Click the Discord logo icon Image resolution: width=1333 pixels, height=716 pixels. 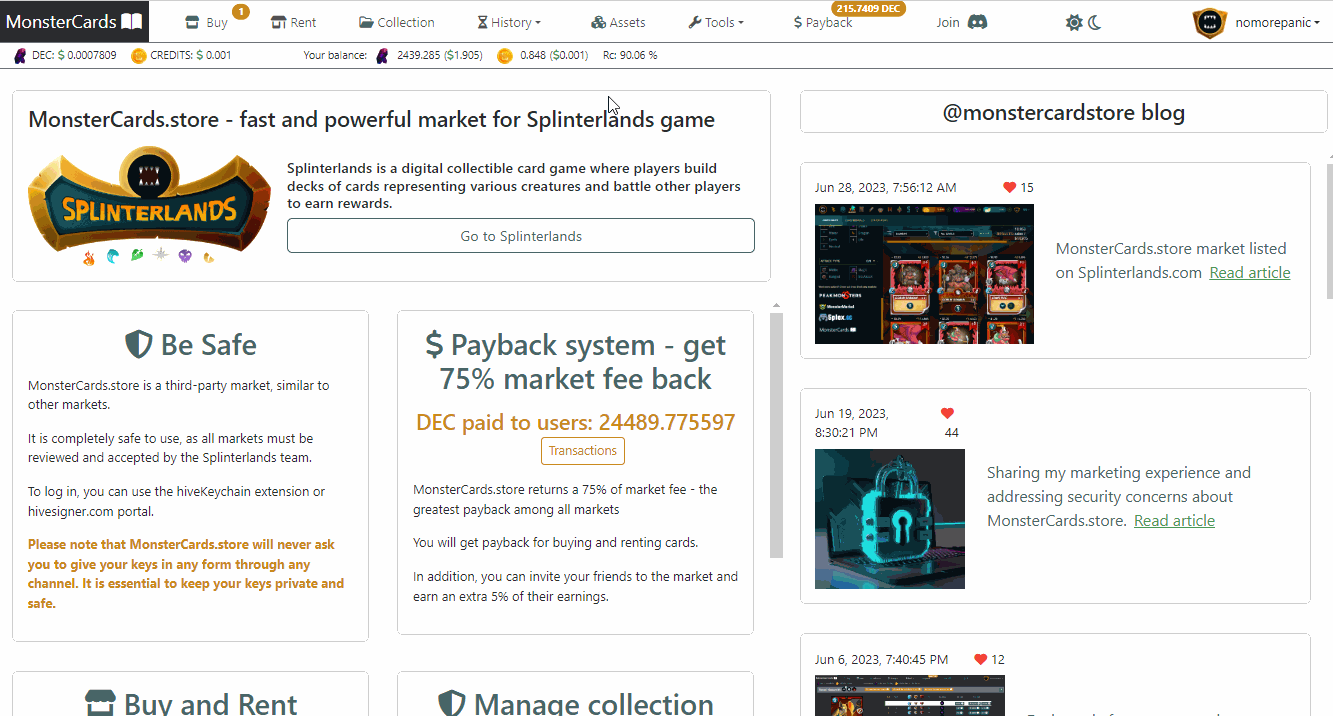pos(977,22)
